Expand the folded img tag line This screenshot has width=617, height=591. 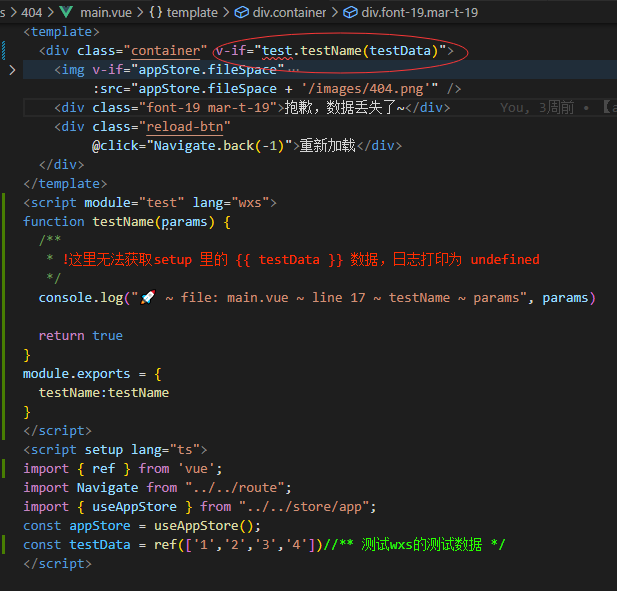coord(11,70)
